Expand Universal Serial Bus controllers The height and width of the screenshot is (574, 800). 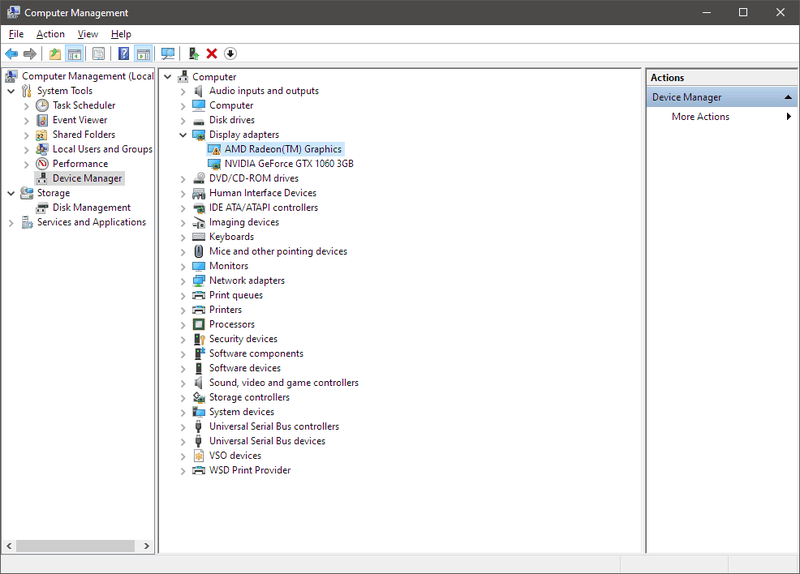pos(183,427)
